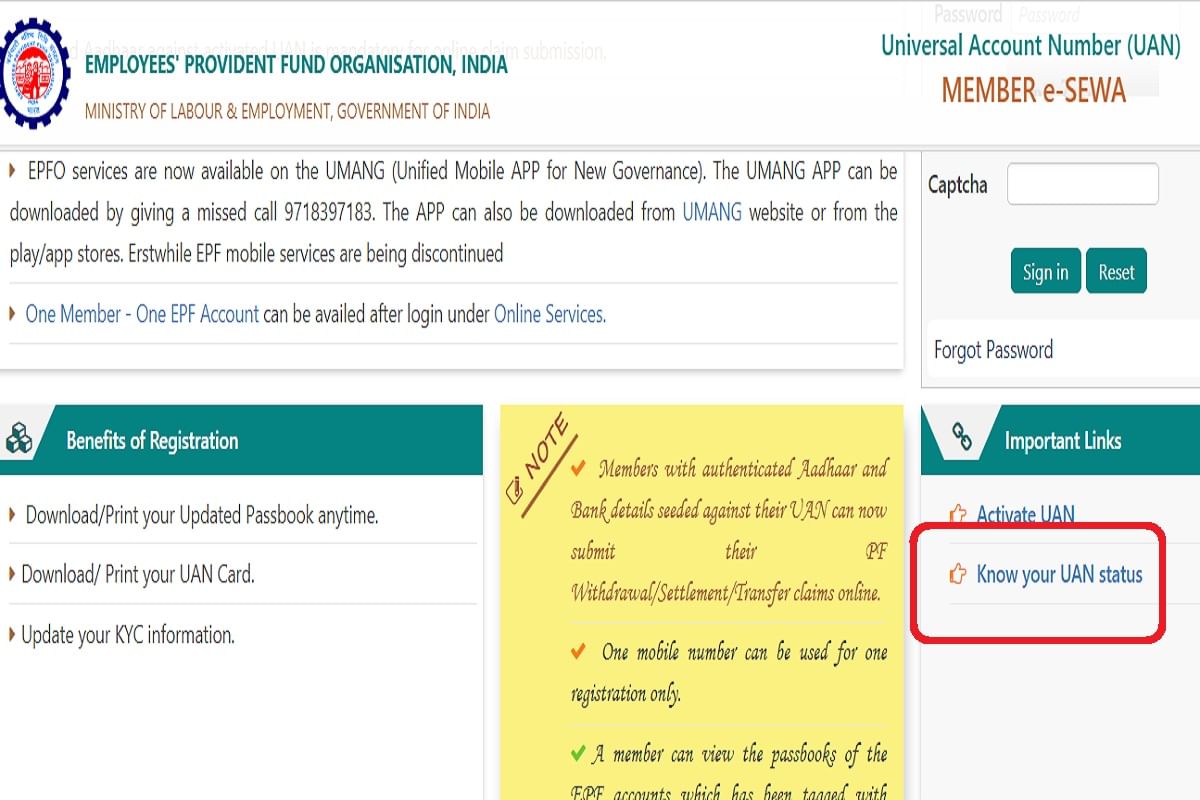This screenshot has height=800, width=1200.
Task: Expand the One Member One EPF Account arrow
Action: (x=14, y=313)
